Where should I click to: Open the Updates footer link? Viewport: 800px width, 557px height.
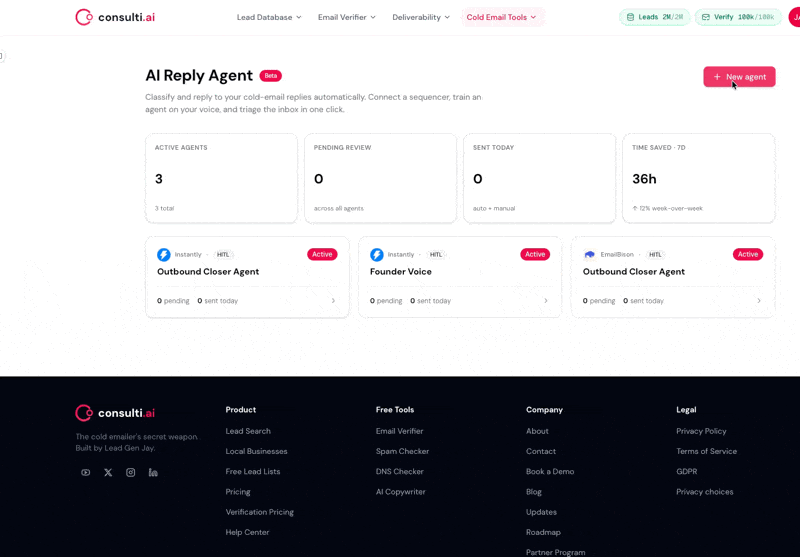(541, 512)
